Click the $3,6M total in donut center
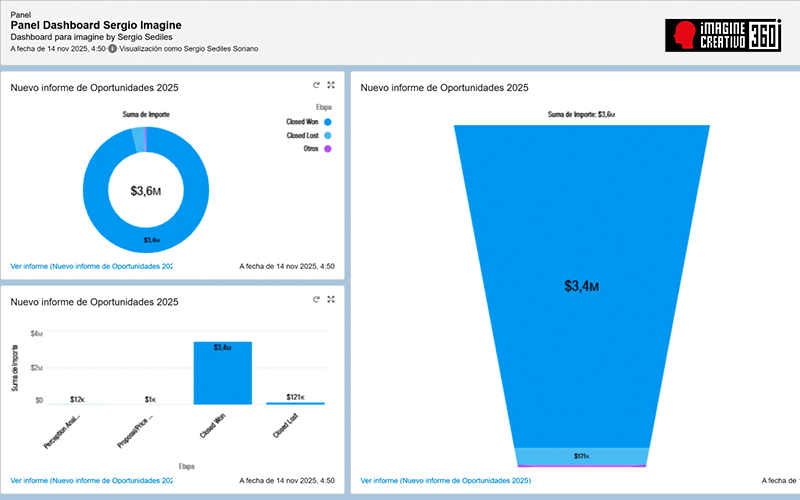The height and width of the screenshot is (500, 800). tap(146, 190)
